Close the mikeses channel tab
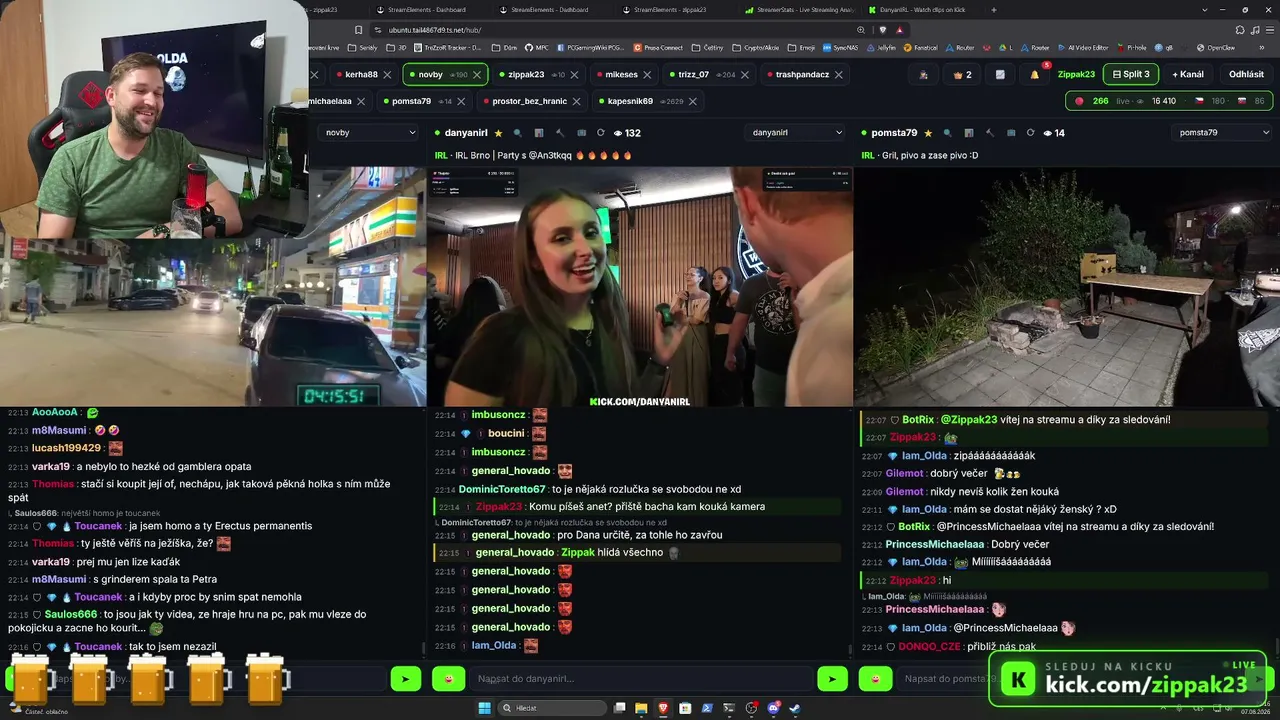This screenshot has width=1280, height=720. coord(647,75)
